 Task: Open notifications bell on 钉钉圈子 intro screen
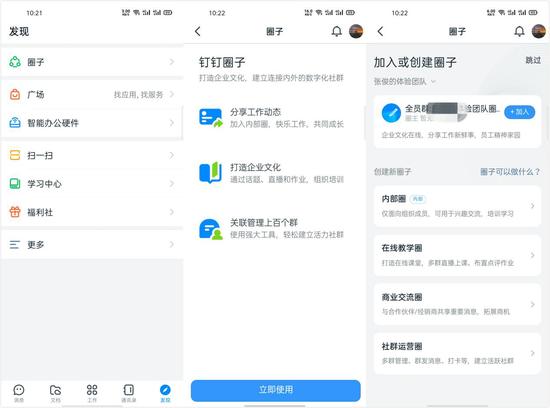point(336,31)
